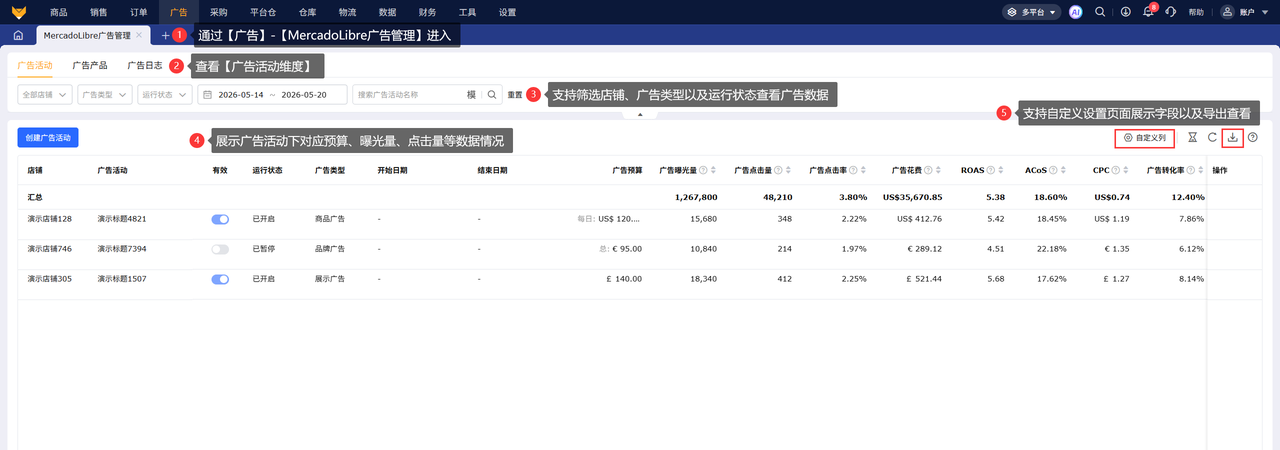Open the 设置 top menu

tap(507, 12)
